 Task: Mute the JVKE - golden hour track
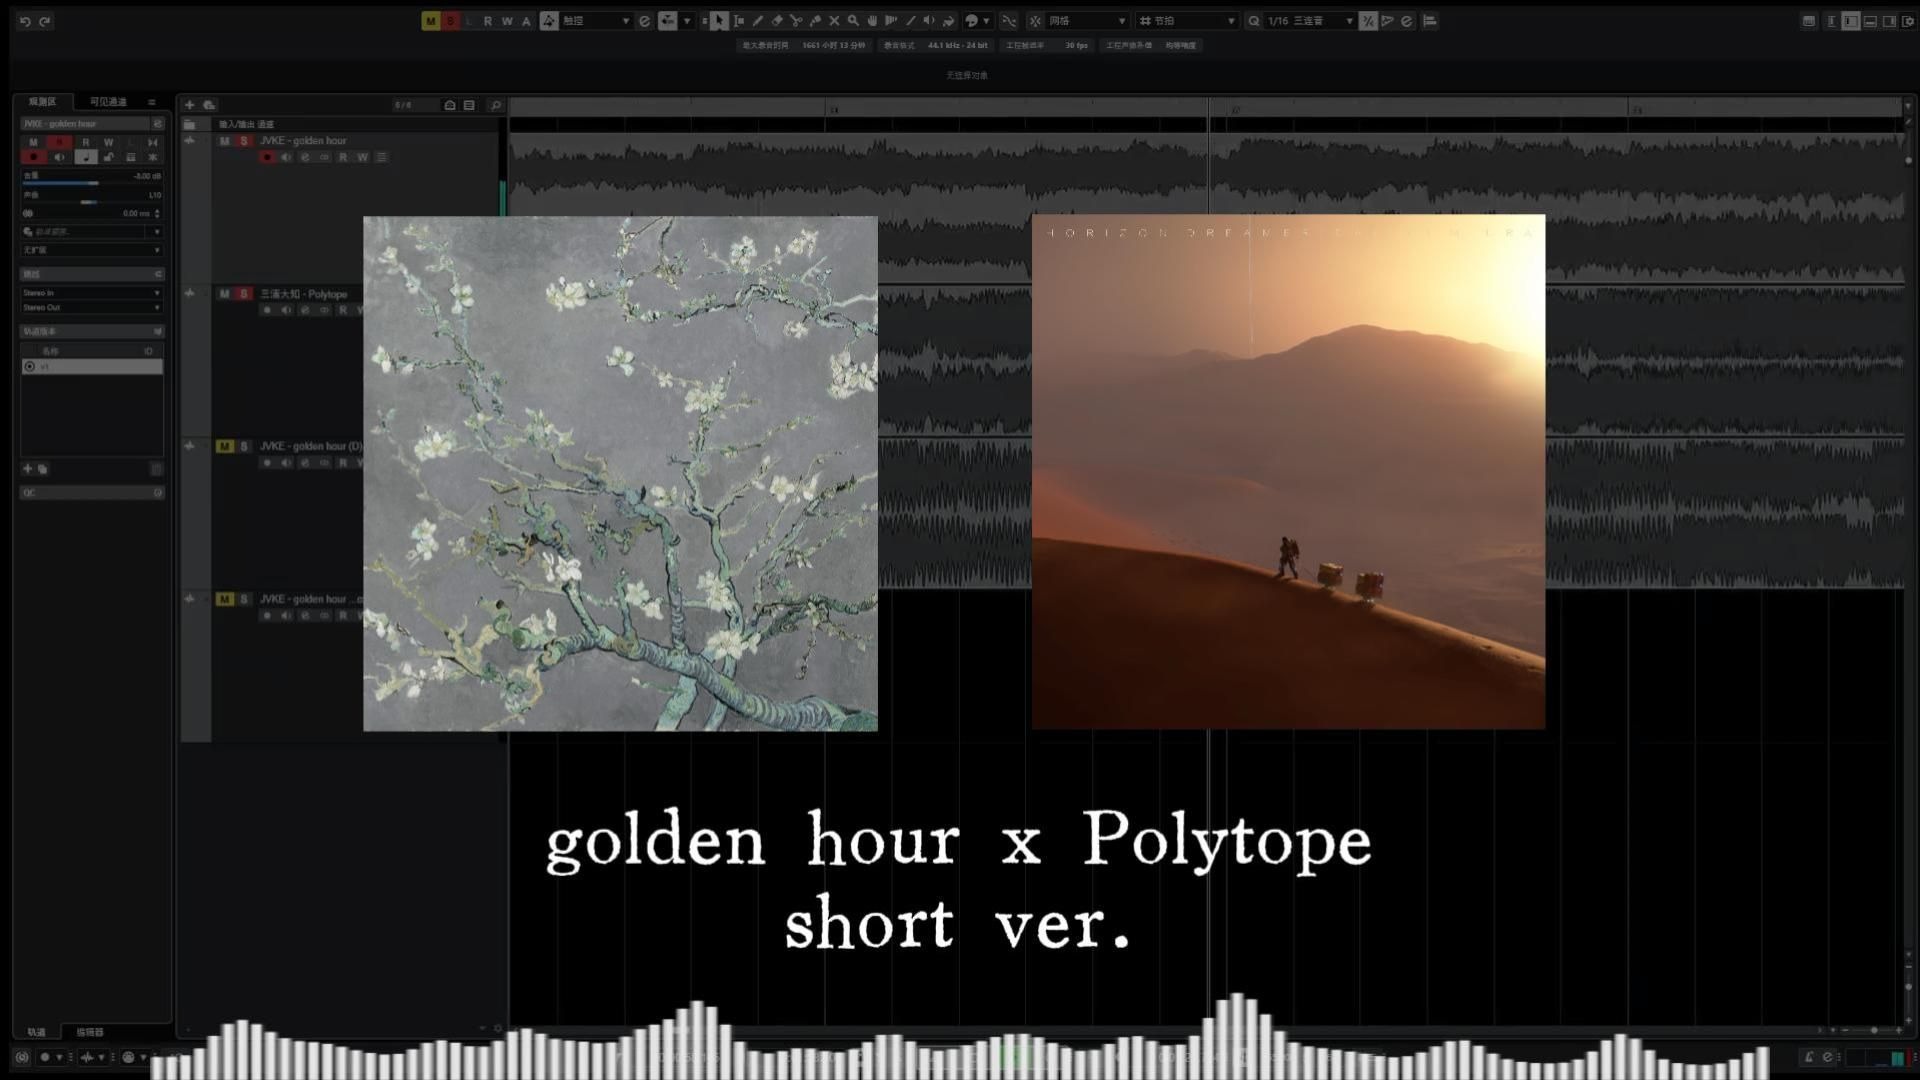pyautogui.click(x=224, y=141)
